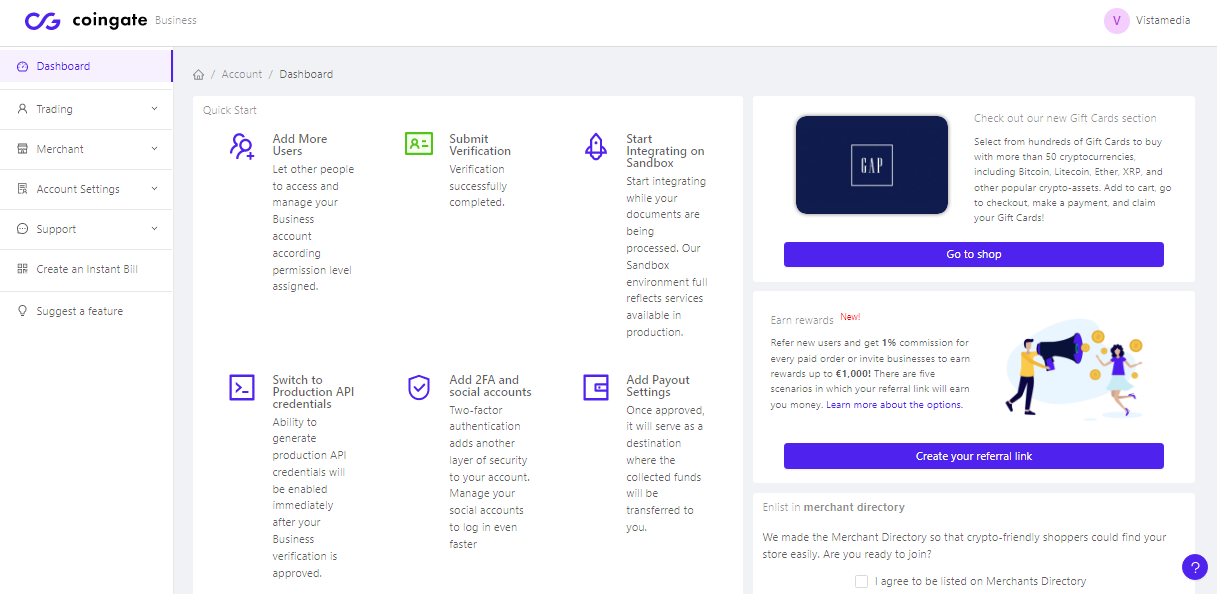
Task: Expand the Support menu chevron
Action: (x=155, y=229)
